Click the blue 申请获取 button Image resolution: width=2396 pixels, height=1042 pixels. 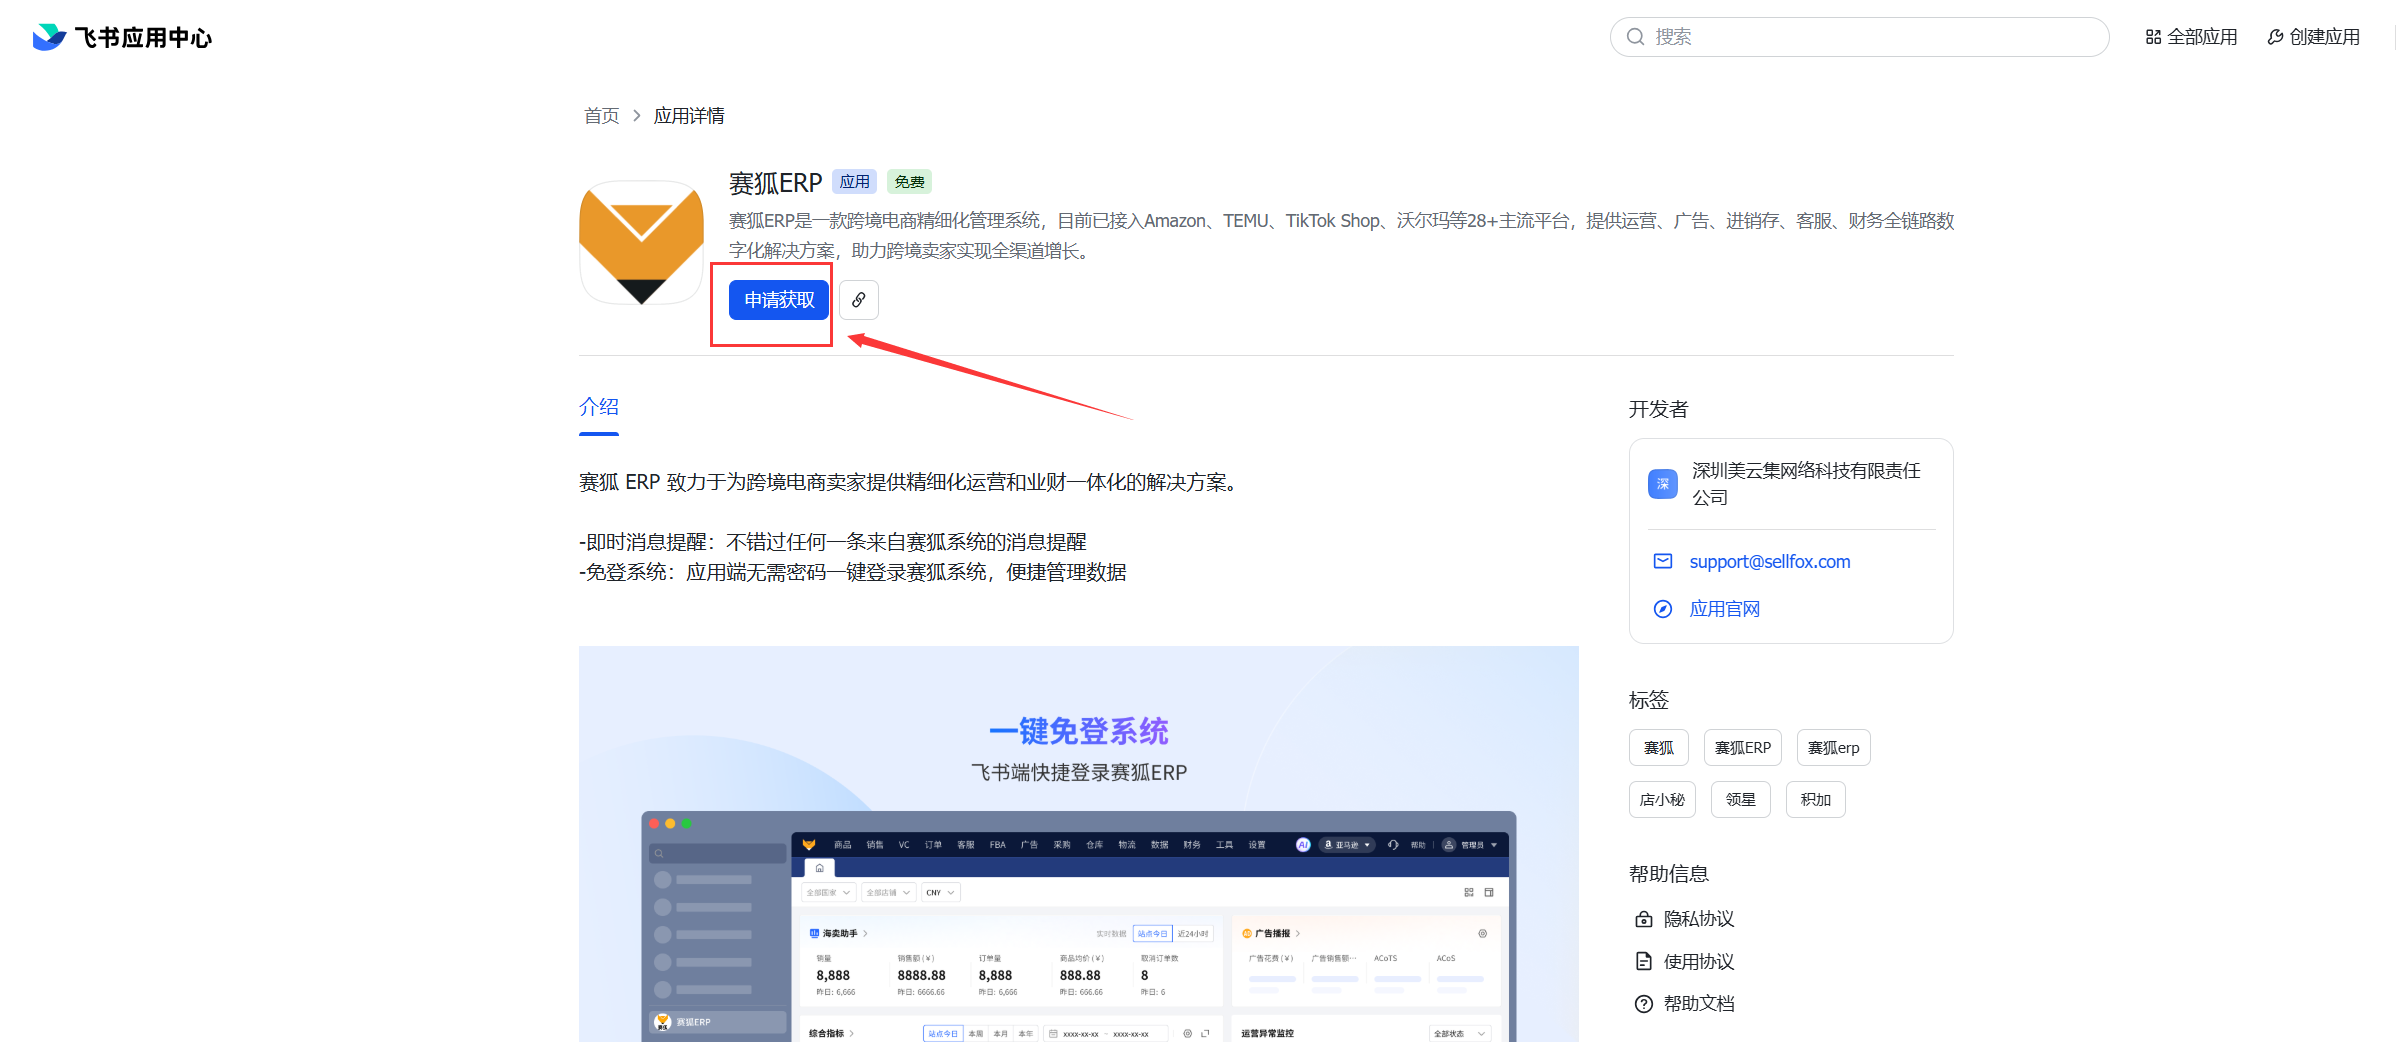pos(779,300)
